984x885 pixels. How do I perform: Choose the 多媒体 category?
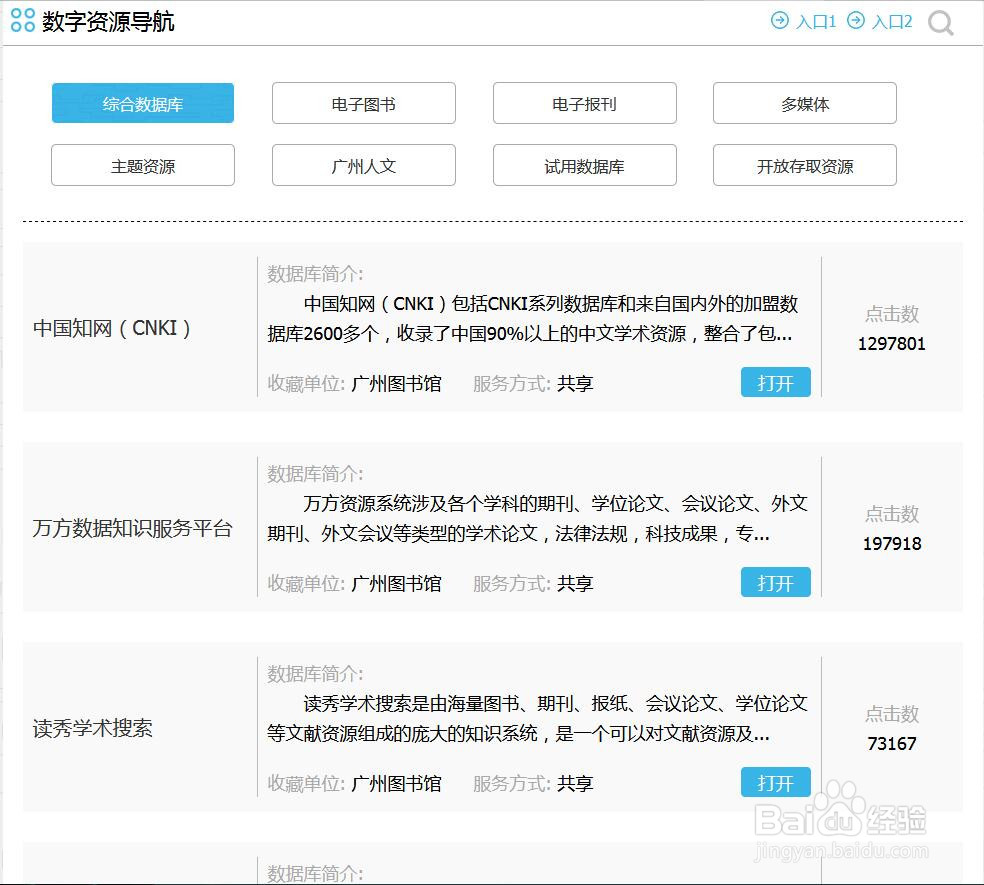click(805, 104)
